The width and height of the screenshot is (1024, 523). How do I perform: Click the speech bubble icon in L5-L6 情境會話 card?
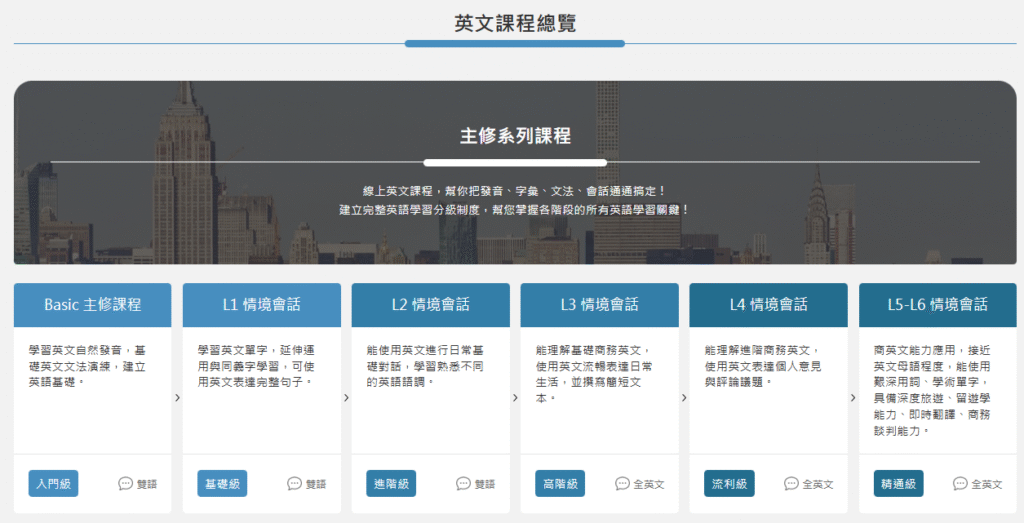960,484
